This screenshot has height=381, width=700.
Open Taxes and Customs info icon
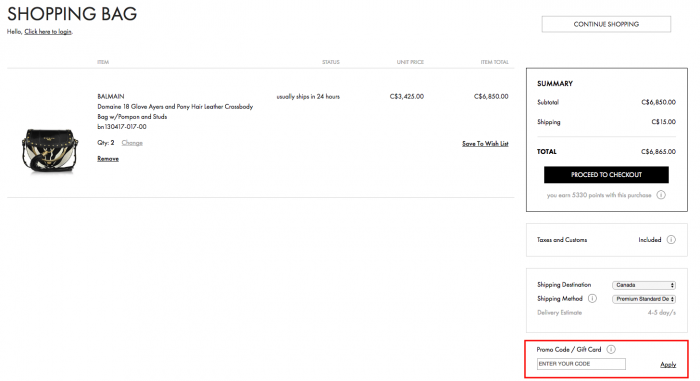671,240
